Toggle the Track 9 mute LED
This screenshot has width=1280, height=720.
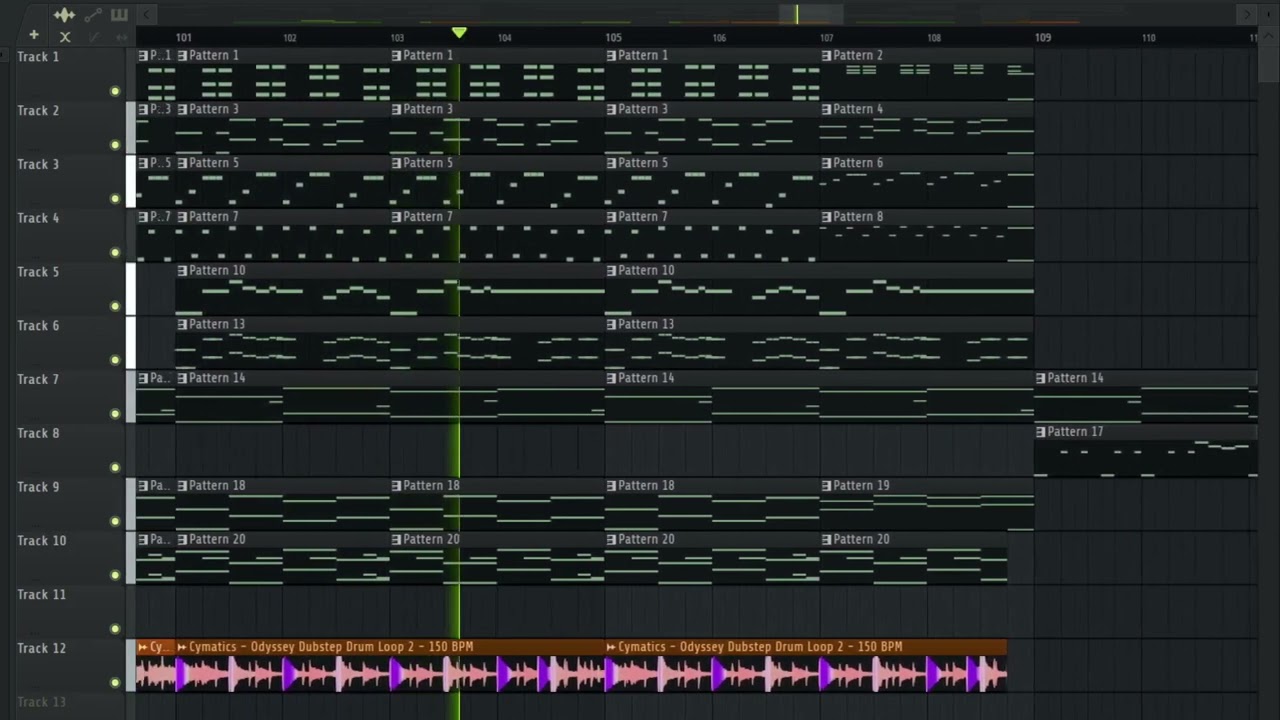click(x=115, y=521)
